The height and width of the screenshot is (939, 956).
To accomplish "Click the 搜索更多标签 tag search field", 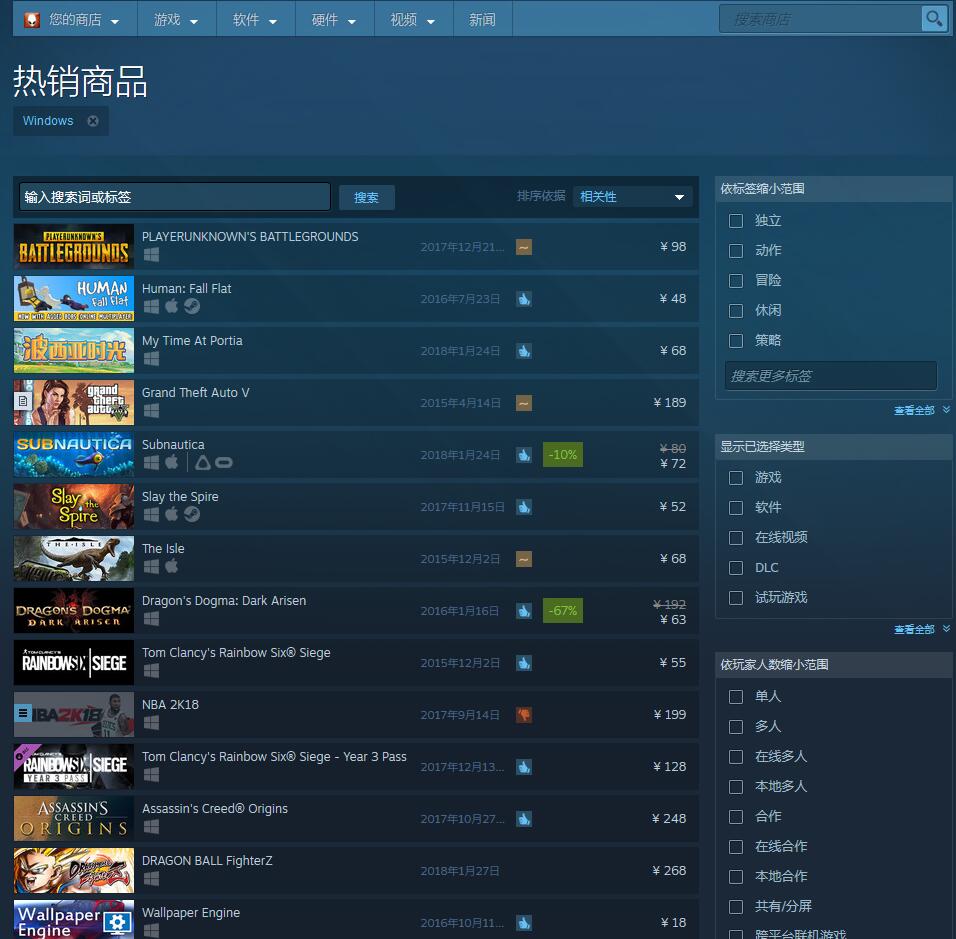I will point(831,376).
